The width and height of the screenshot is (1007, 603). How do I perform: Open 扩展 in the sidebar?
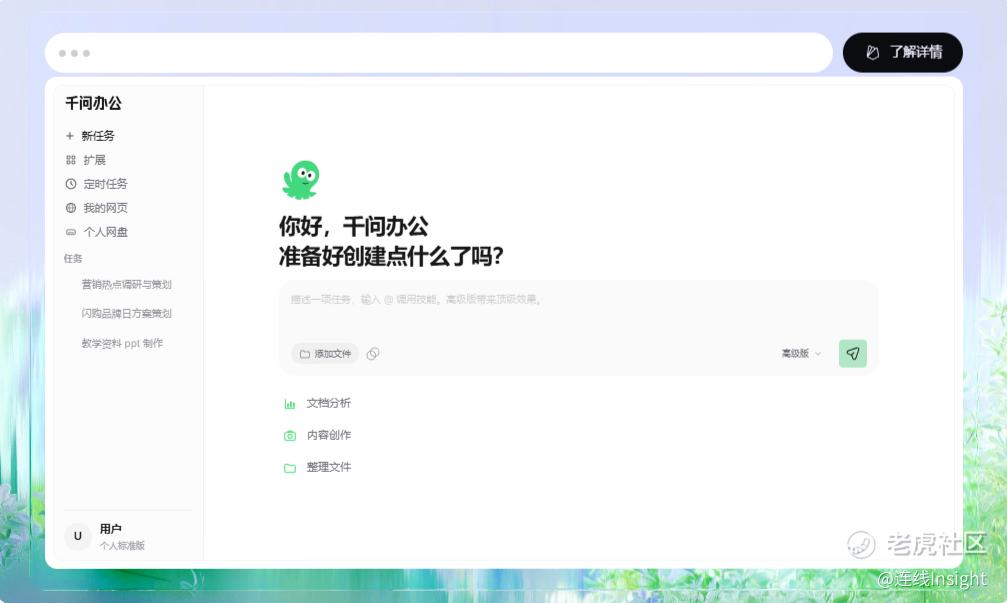pyautogui.click(x=94, y=160)
